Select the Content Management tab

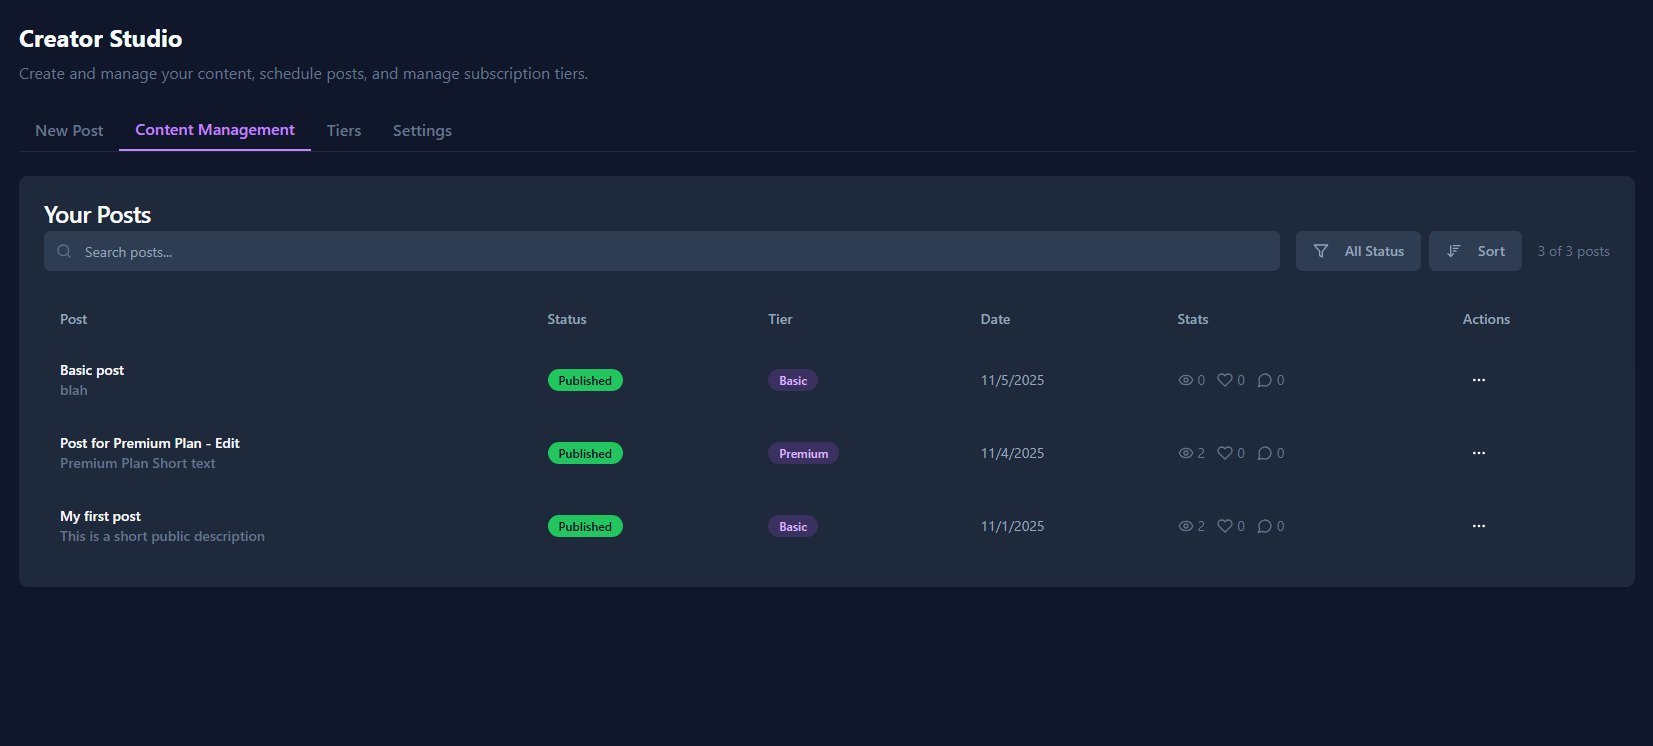pos(215,130)
